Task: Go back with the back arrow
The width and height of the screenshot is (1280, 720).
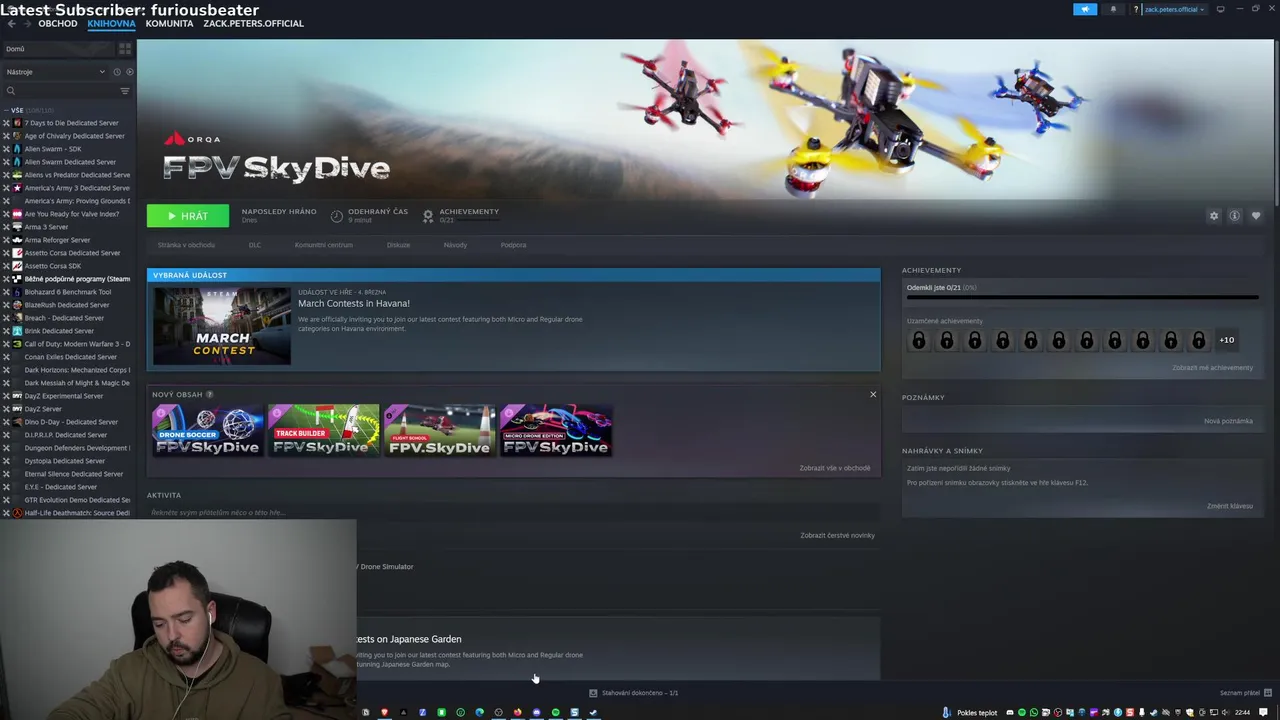Action: (x=11, y=23)
